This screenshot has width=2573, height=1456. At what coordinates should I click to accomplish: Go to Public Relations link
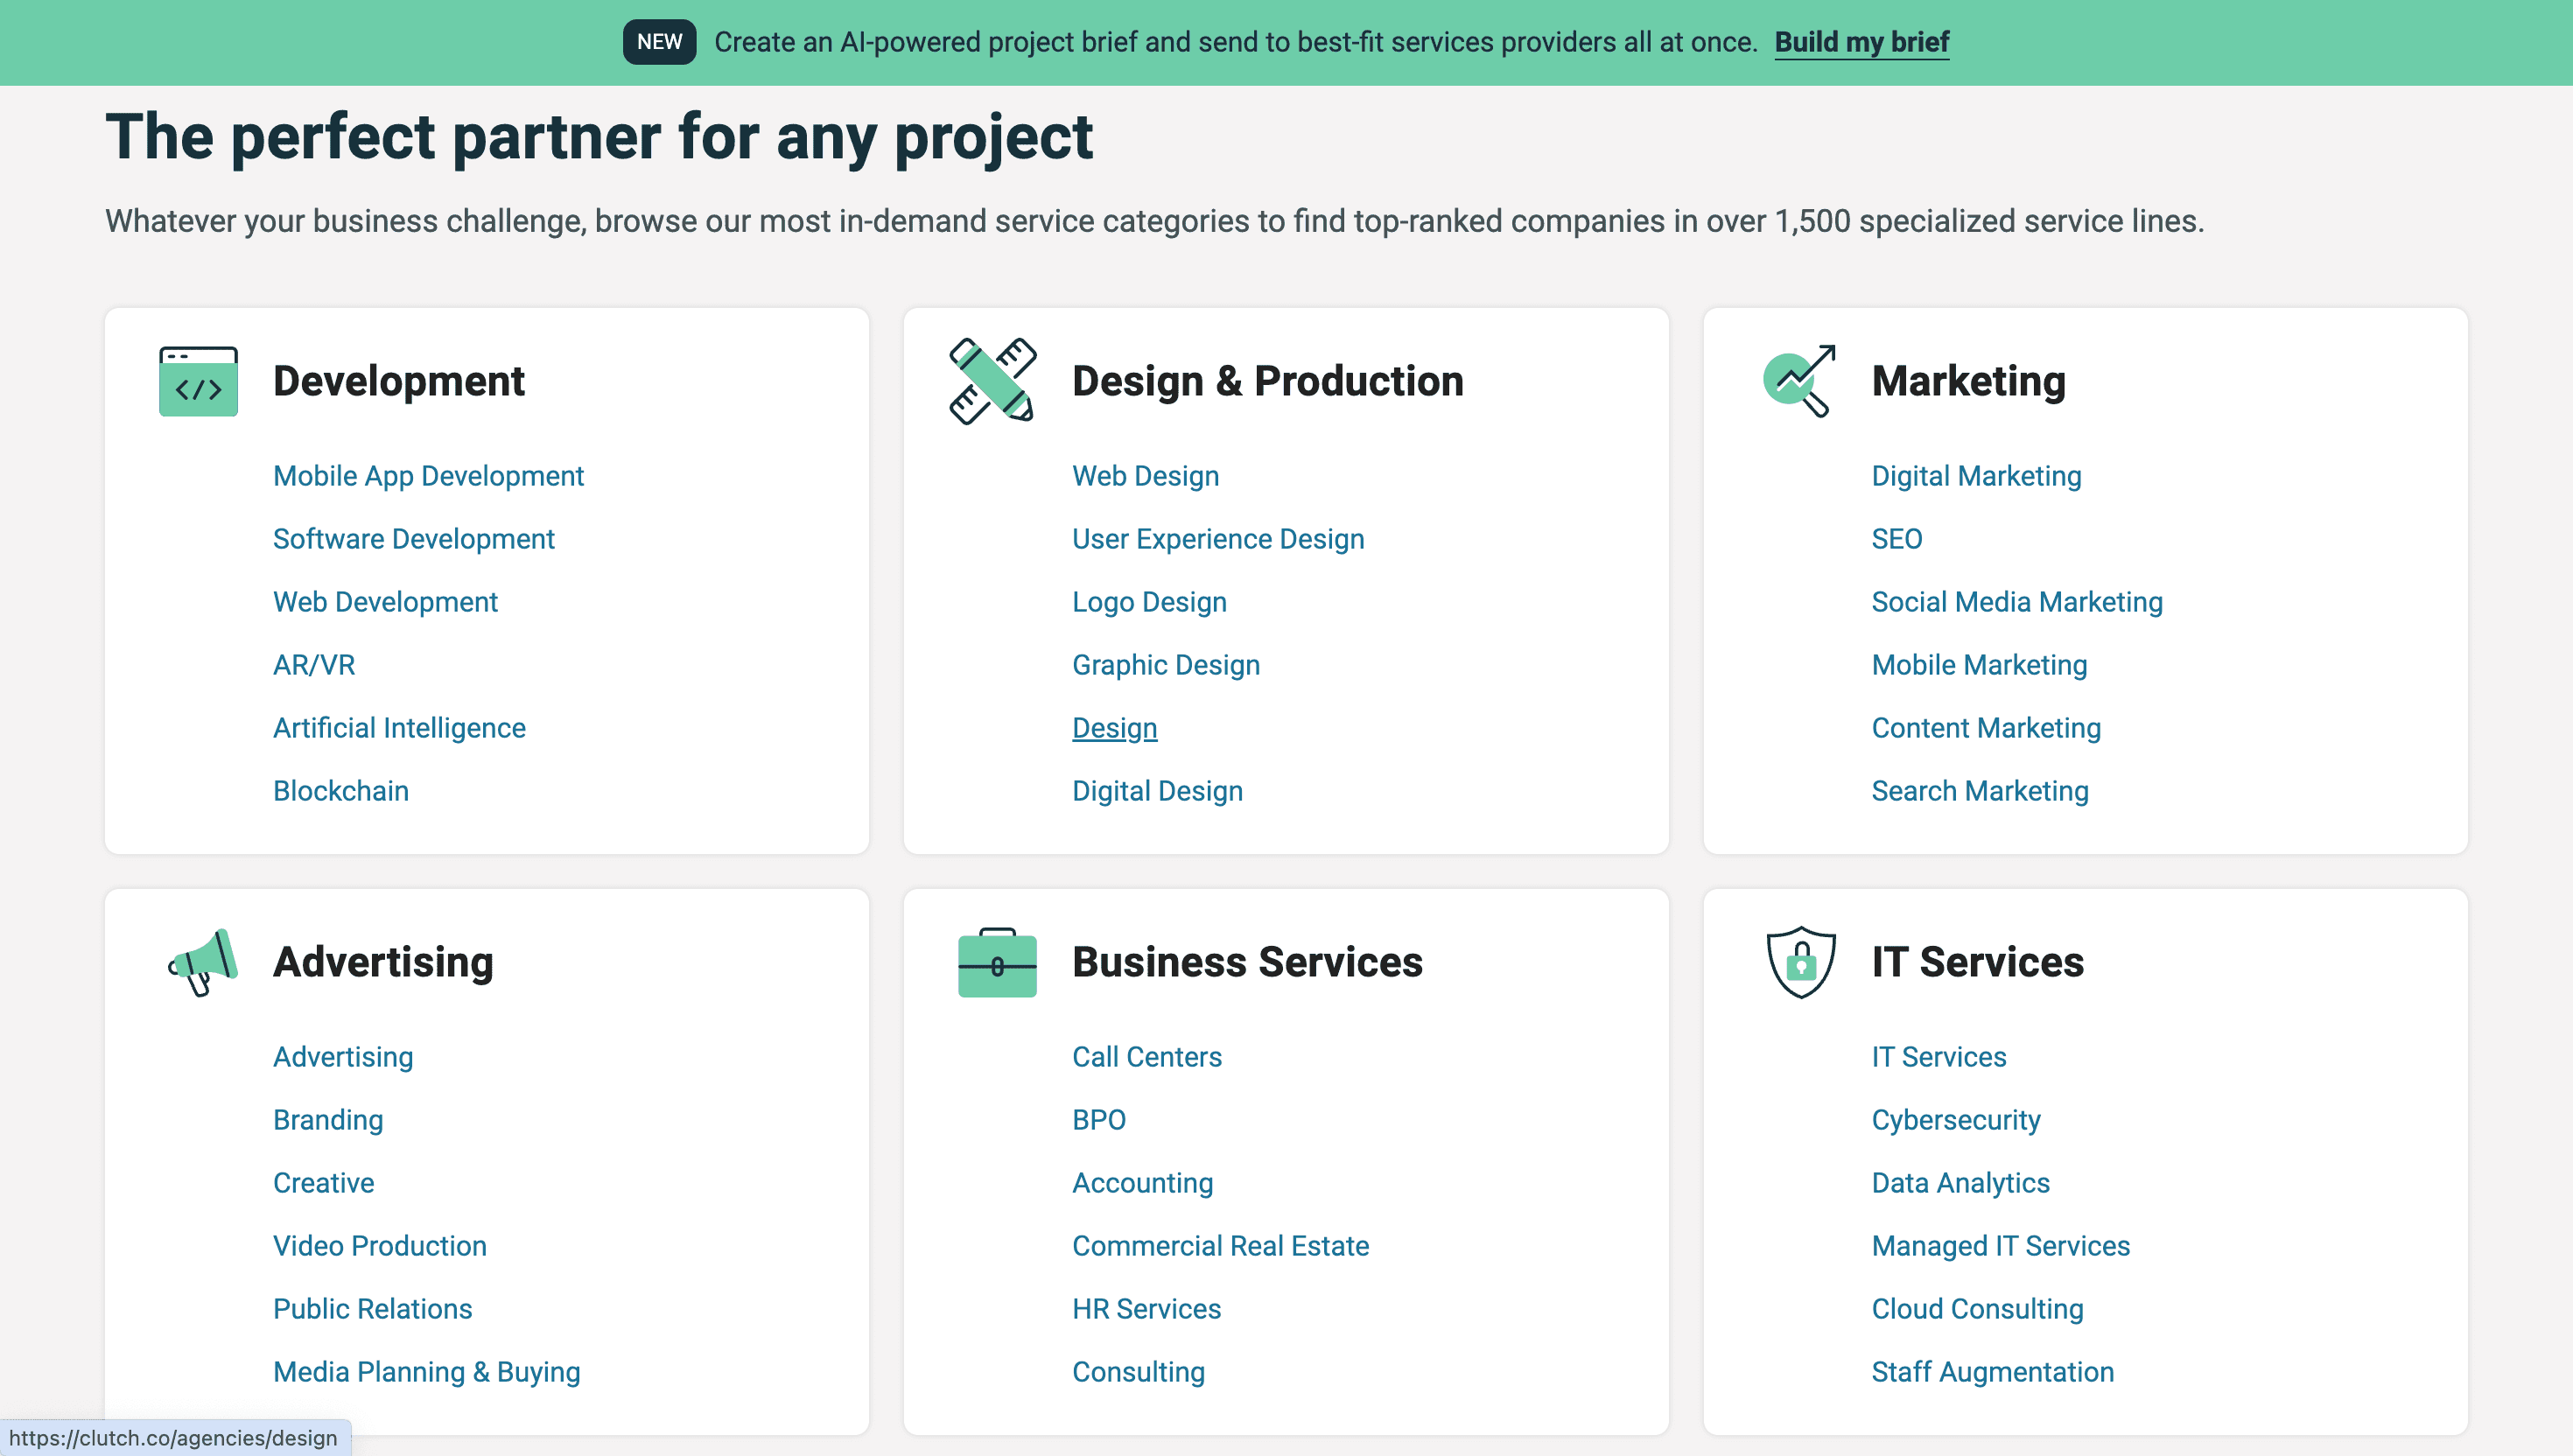(372, 1309)
